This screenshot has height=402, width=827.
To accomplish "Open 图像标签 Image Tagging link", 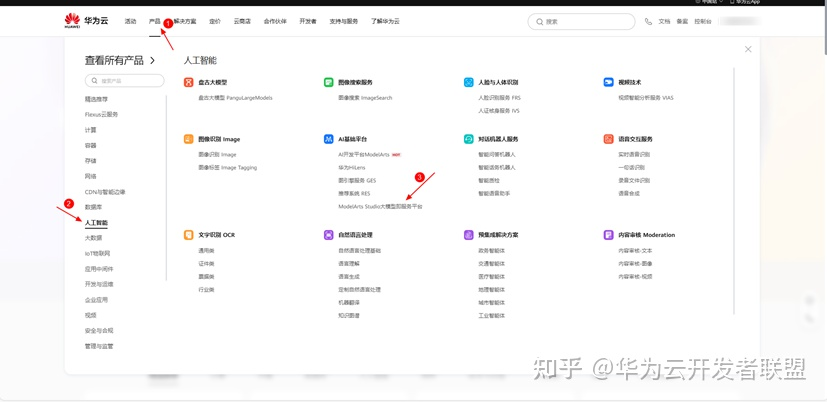I will 227,167.
